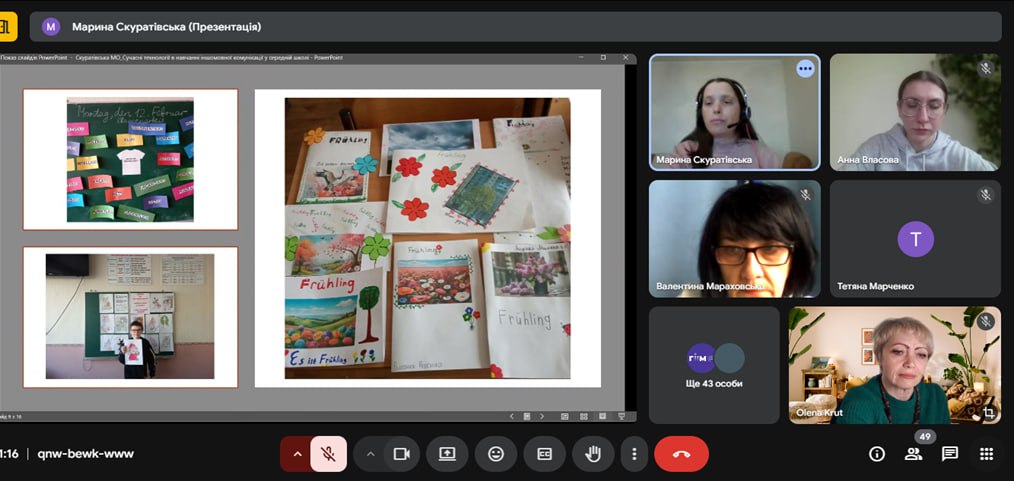This screenshot has height=481, width=1014.
Task: Click the crop icon on Olena Krut's tile
Action: point(988,412)
